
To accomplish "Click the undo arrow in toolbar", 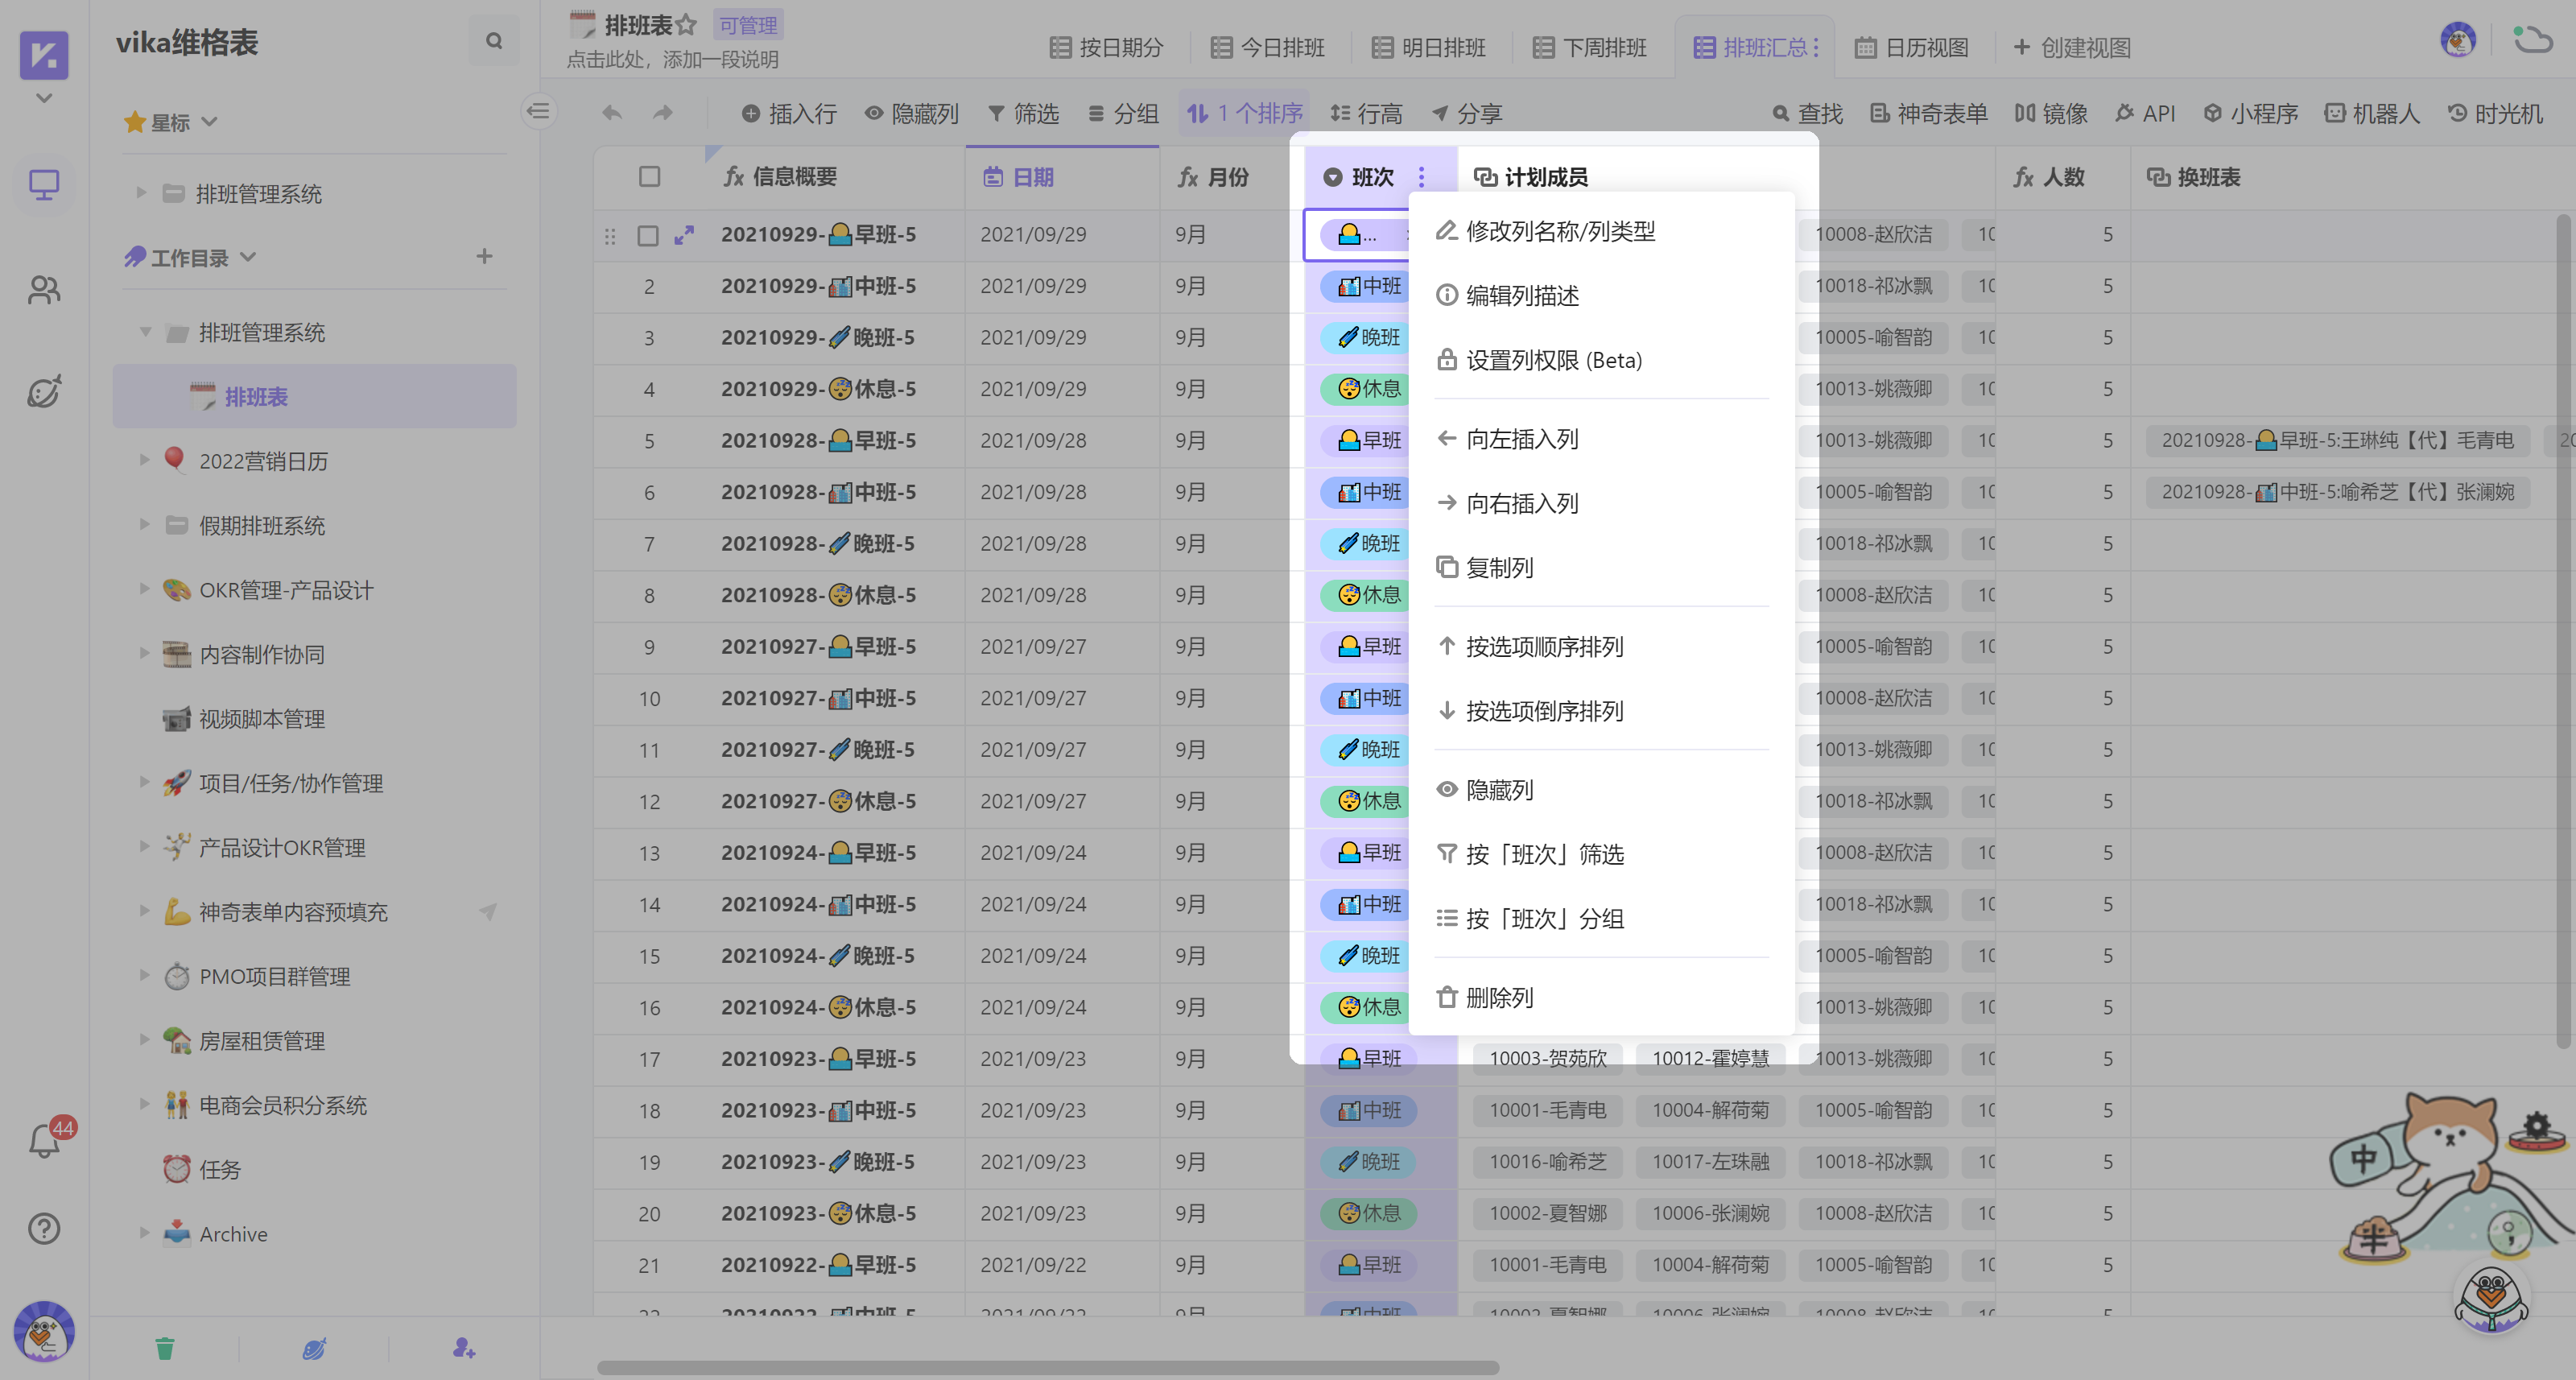I will 612,113.
